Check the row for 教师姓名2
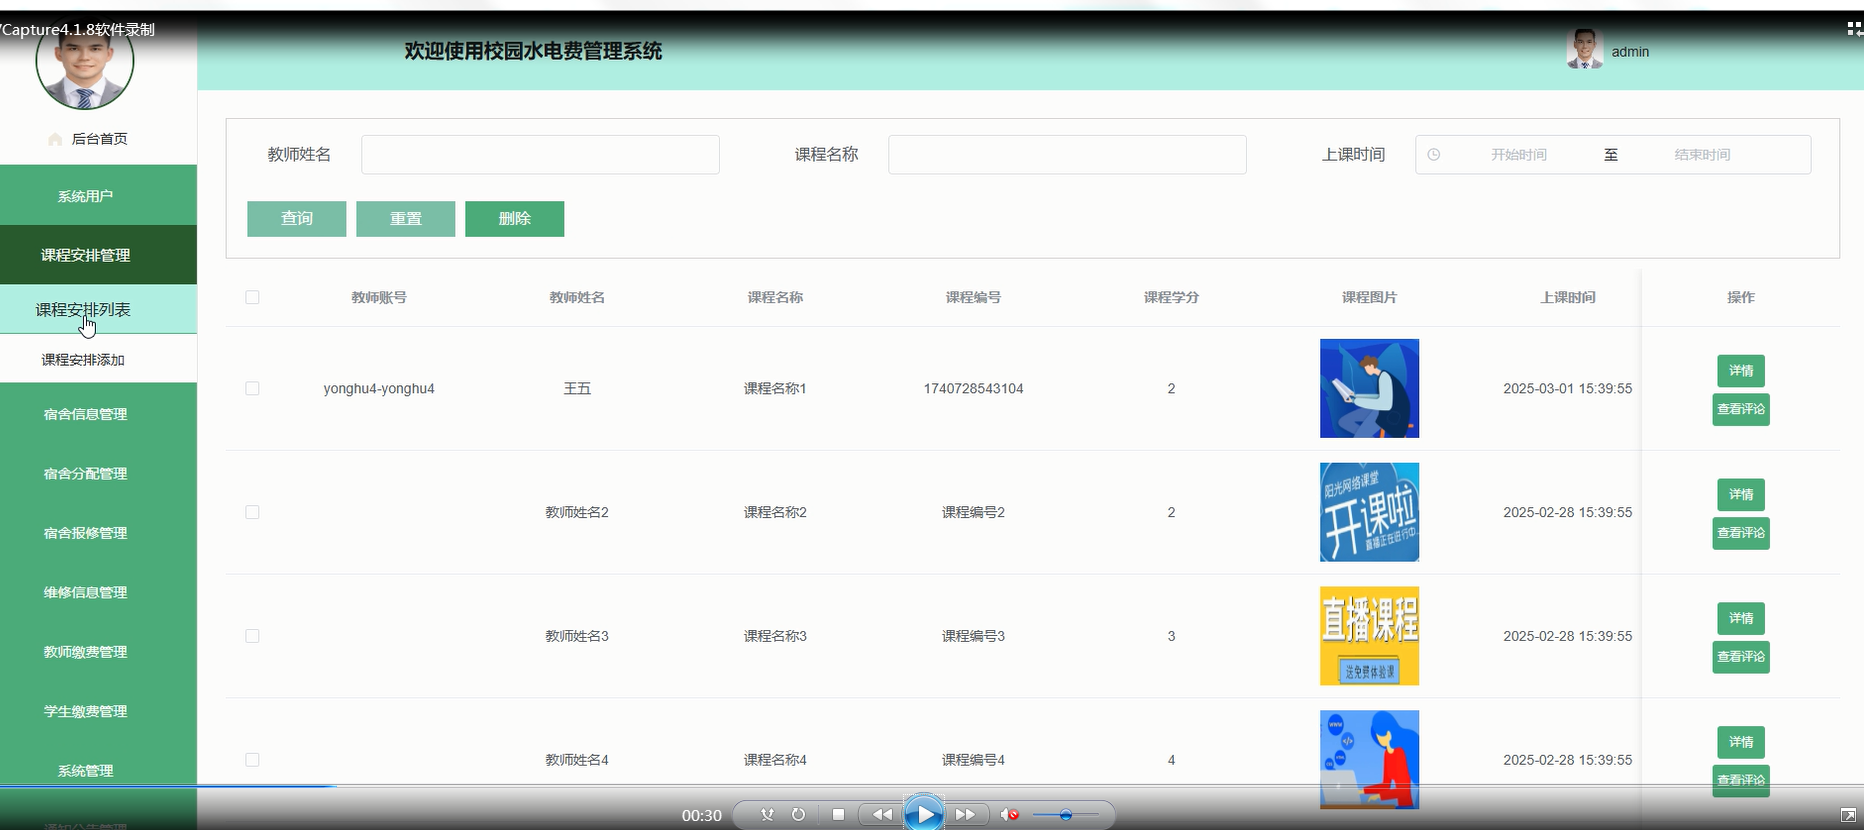This screenshot has height=830, width=1864. pyautogui.click(x=252, y=512)
